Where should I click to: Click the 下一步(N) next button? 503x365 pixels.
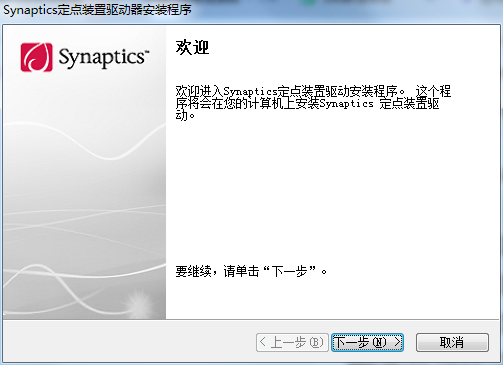click(x=367, y=342)
